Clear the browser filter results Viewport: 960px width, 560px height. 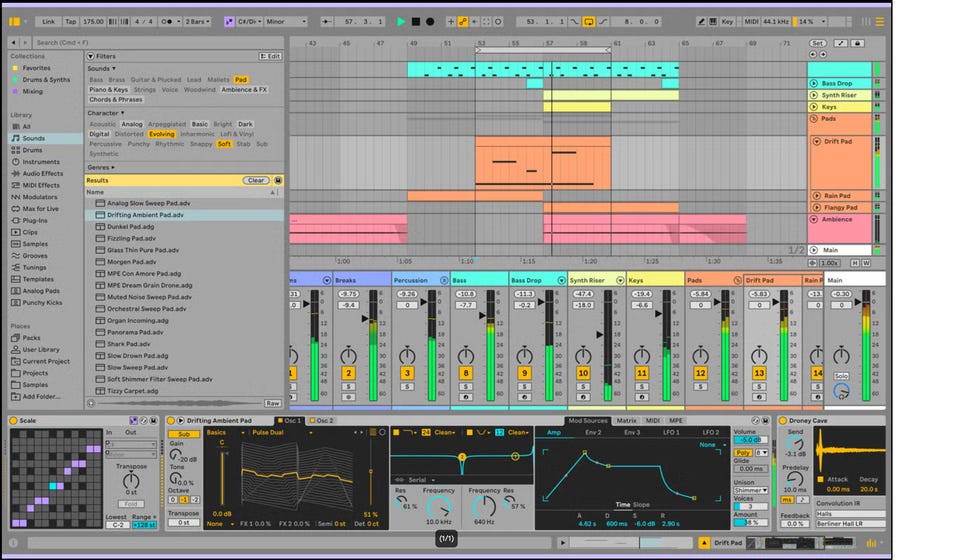coord(256,180)
